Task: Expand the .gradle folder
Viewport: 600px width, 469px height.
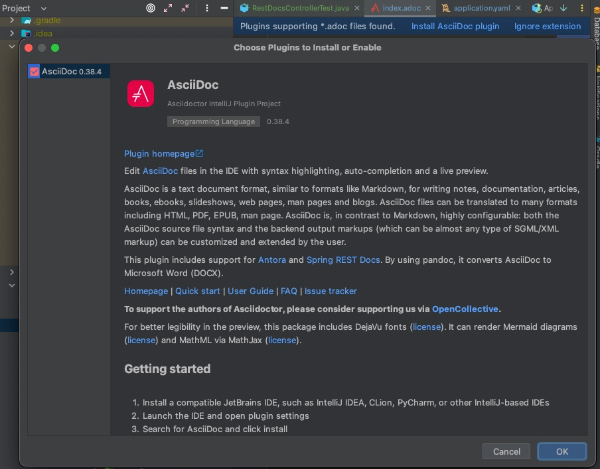Action: click(12, 20)
